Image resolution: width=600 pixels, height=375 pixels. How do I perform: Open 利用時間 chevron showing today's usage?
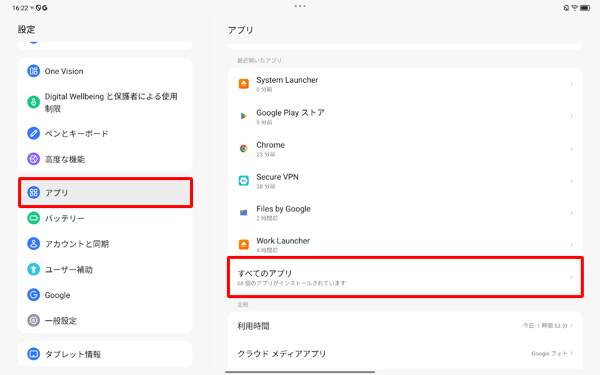pyautogui.click(x=571, y=326)
